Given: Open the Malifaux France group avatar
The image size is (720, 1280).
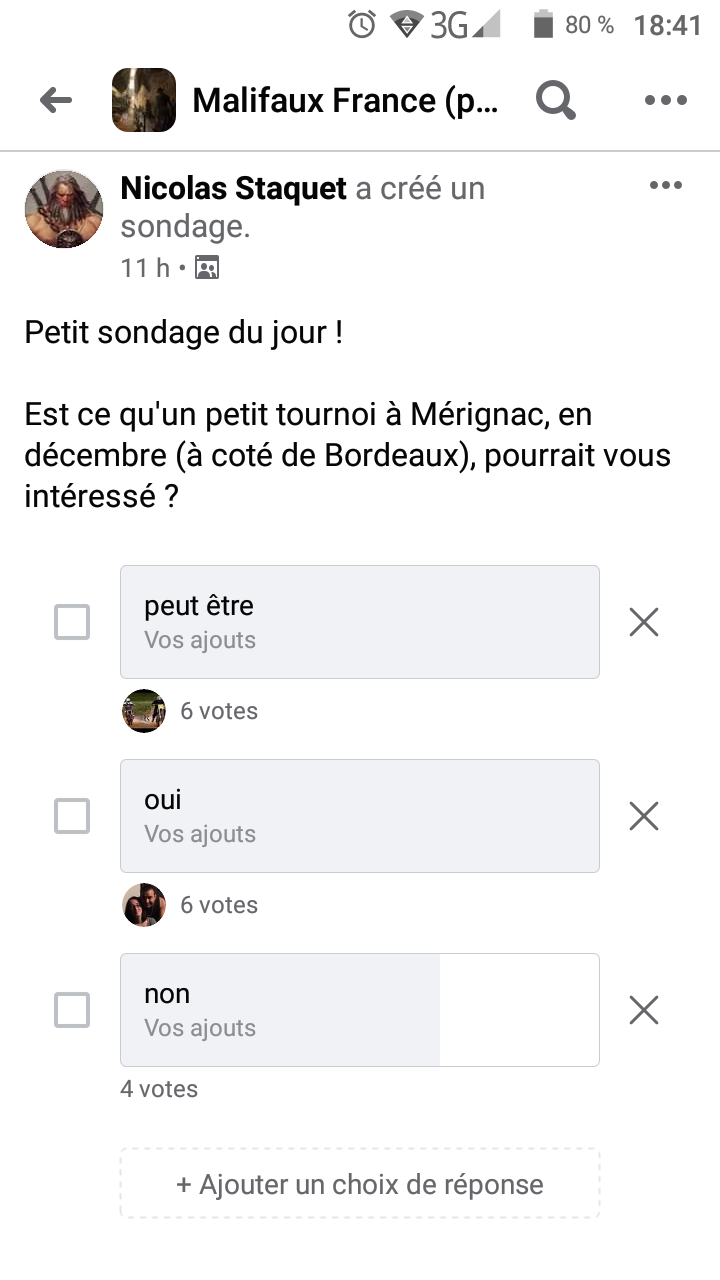Looking at the screenshot, I should 144,100.
